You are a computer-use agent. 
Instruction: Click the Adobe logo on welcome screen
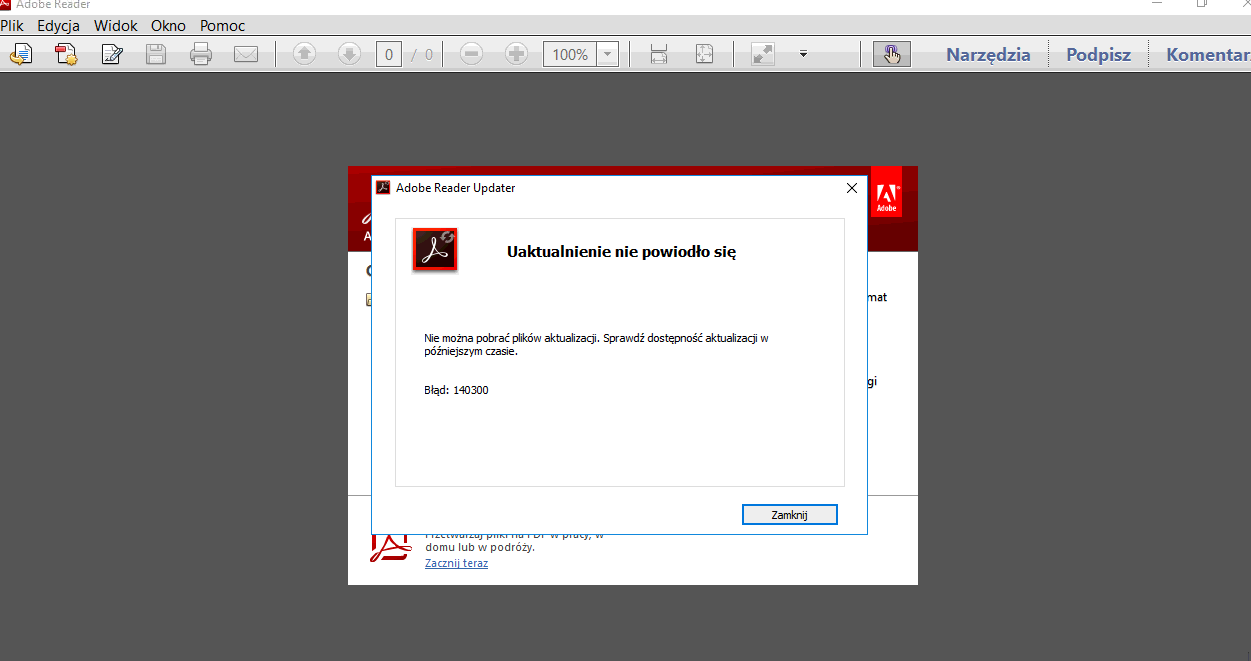click(x=887, y=193)
